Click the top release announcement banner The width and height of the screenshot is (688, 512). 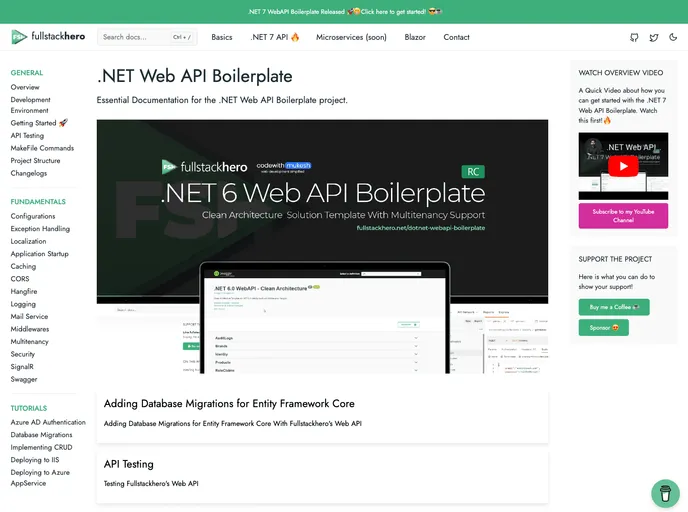pos(344,11)
